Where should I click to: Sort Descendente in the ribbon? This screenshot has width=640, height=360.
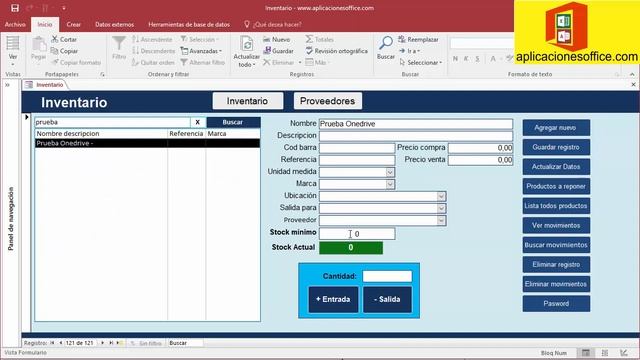tap(153, 51)
